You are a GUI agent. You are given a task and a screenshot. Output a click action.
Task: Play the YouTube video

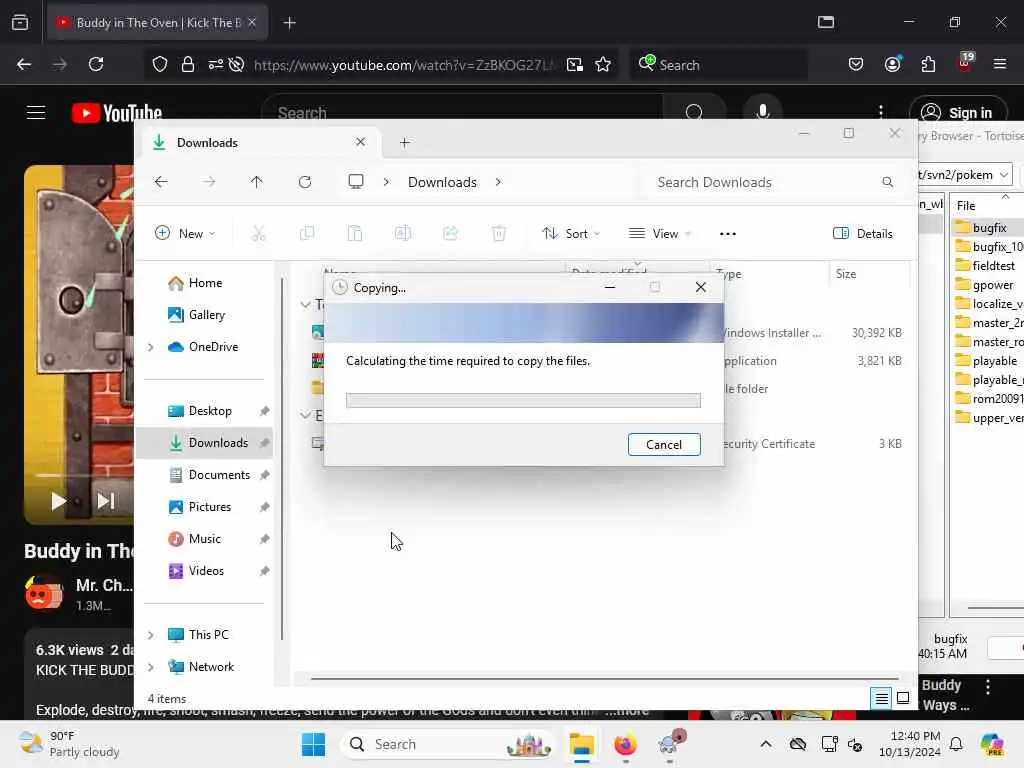click(58, 501)
